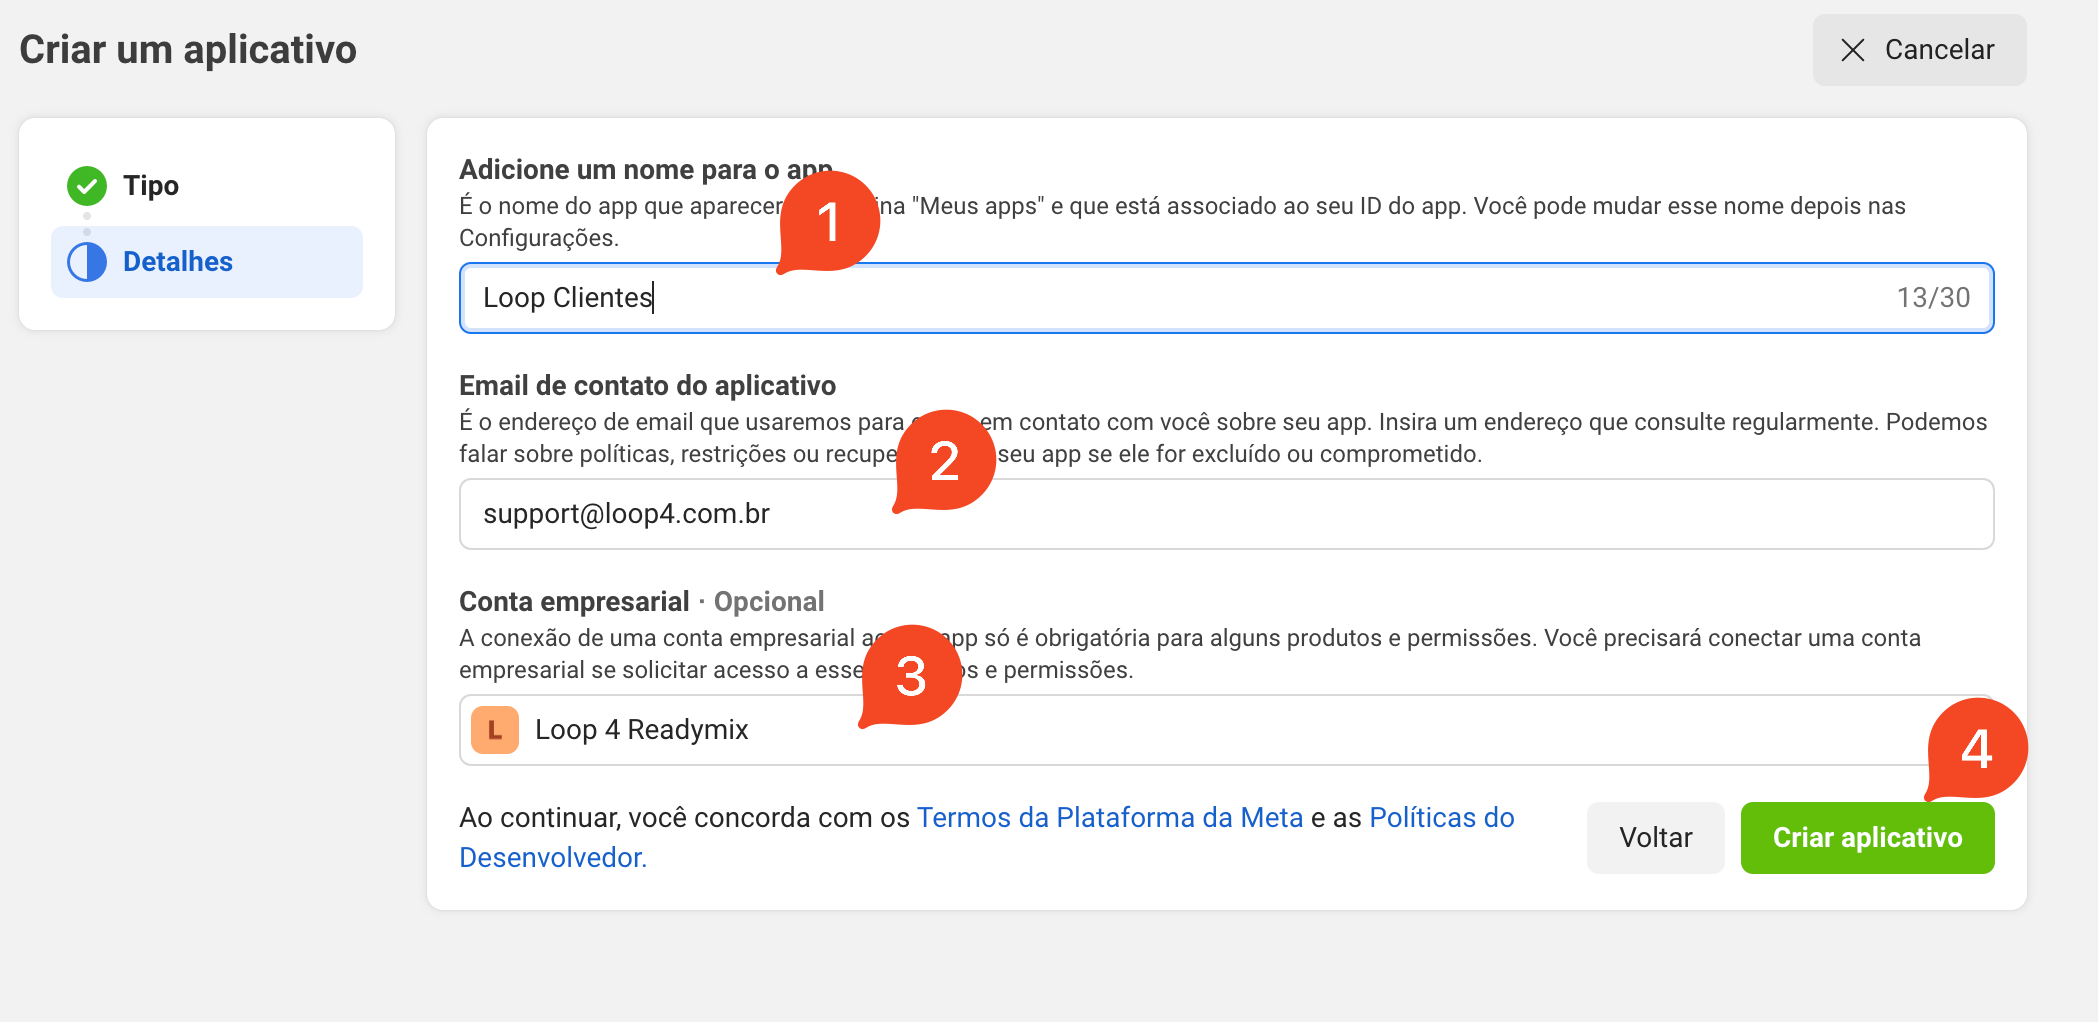The image size is (2098, 1022).
Task: Click the half-filled blue circle step icon
Action: tap(87, 262)
